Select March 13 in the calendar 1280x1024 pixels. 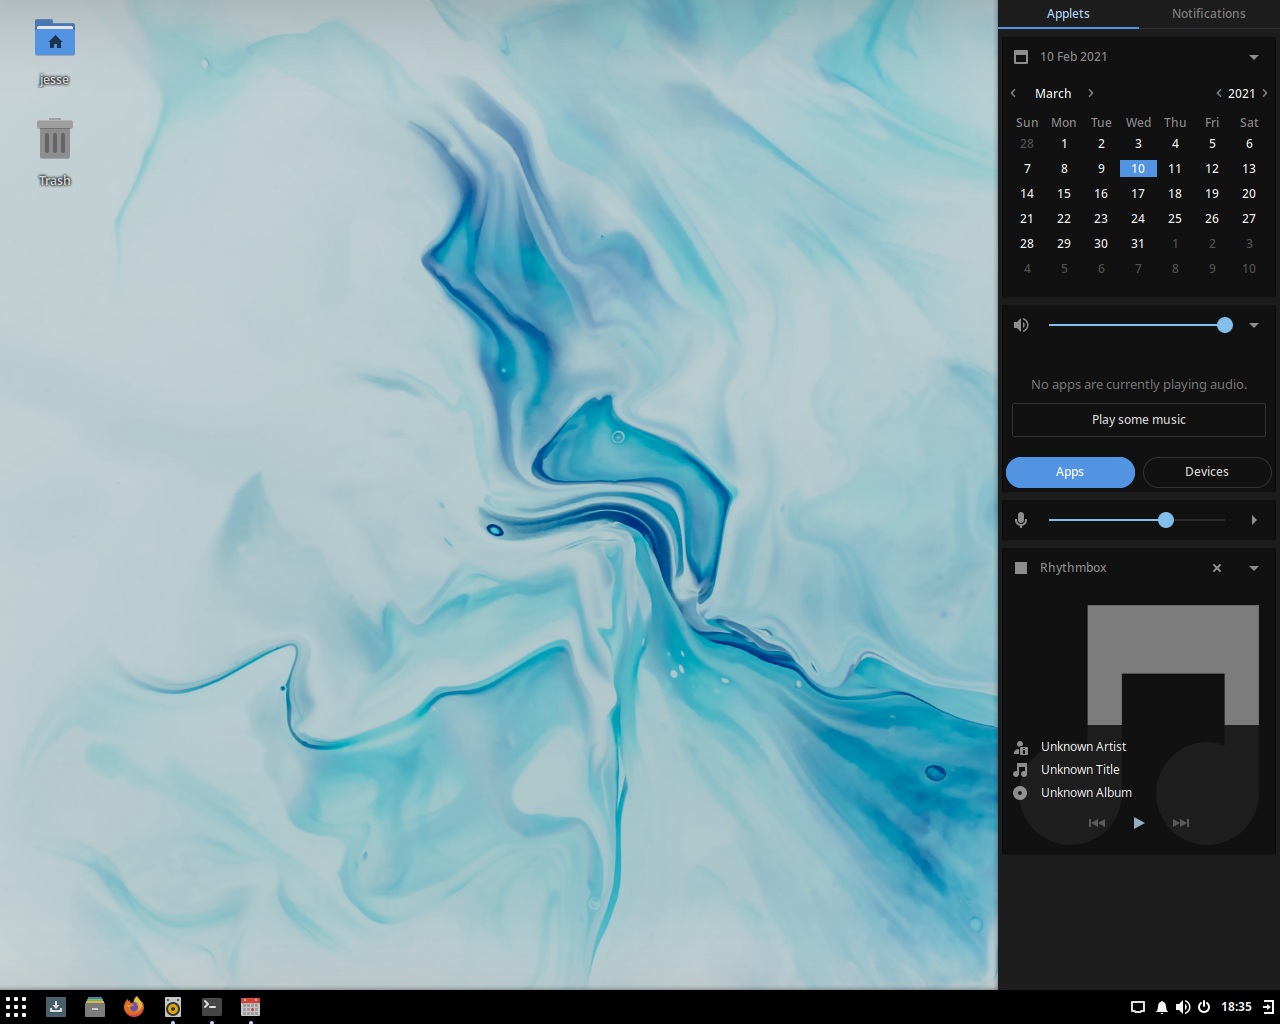tap(1249, 169)
